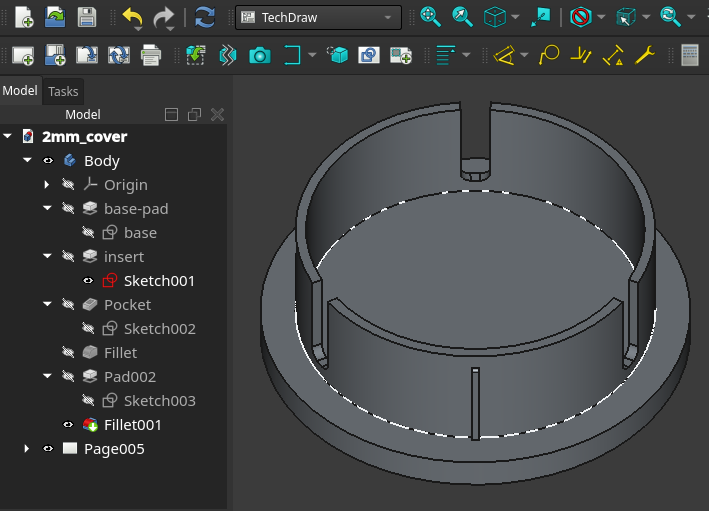
Task: Toggle visibility of Origin
Action: coord(68,185)
